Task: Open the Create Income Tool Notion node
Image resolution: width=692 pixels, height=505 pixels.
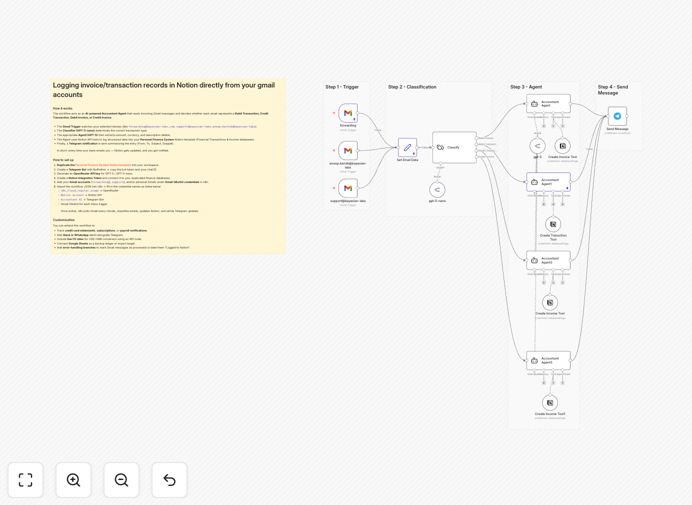Action: 550,302
